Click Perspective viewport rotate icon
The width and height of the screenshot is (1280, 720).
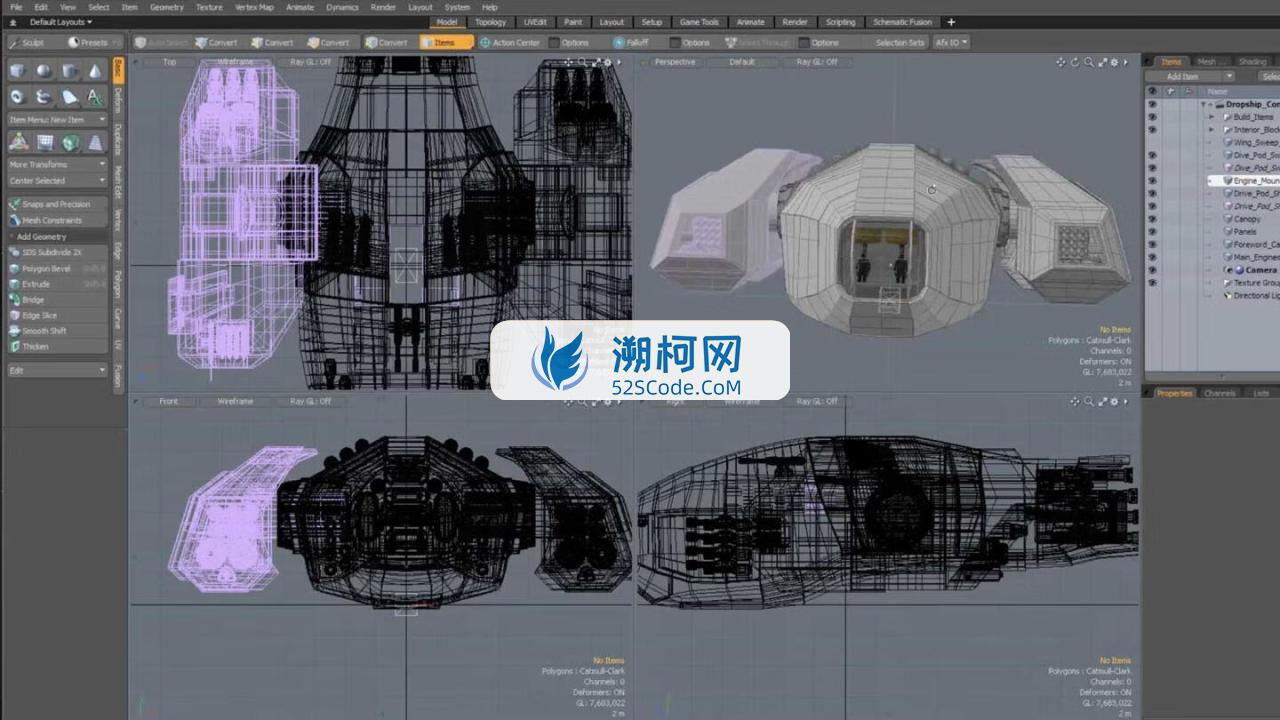click(1075, 62)
